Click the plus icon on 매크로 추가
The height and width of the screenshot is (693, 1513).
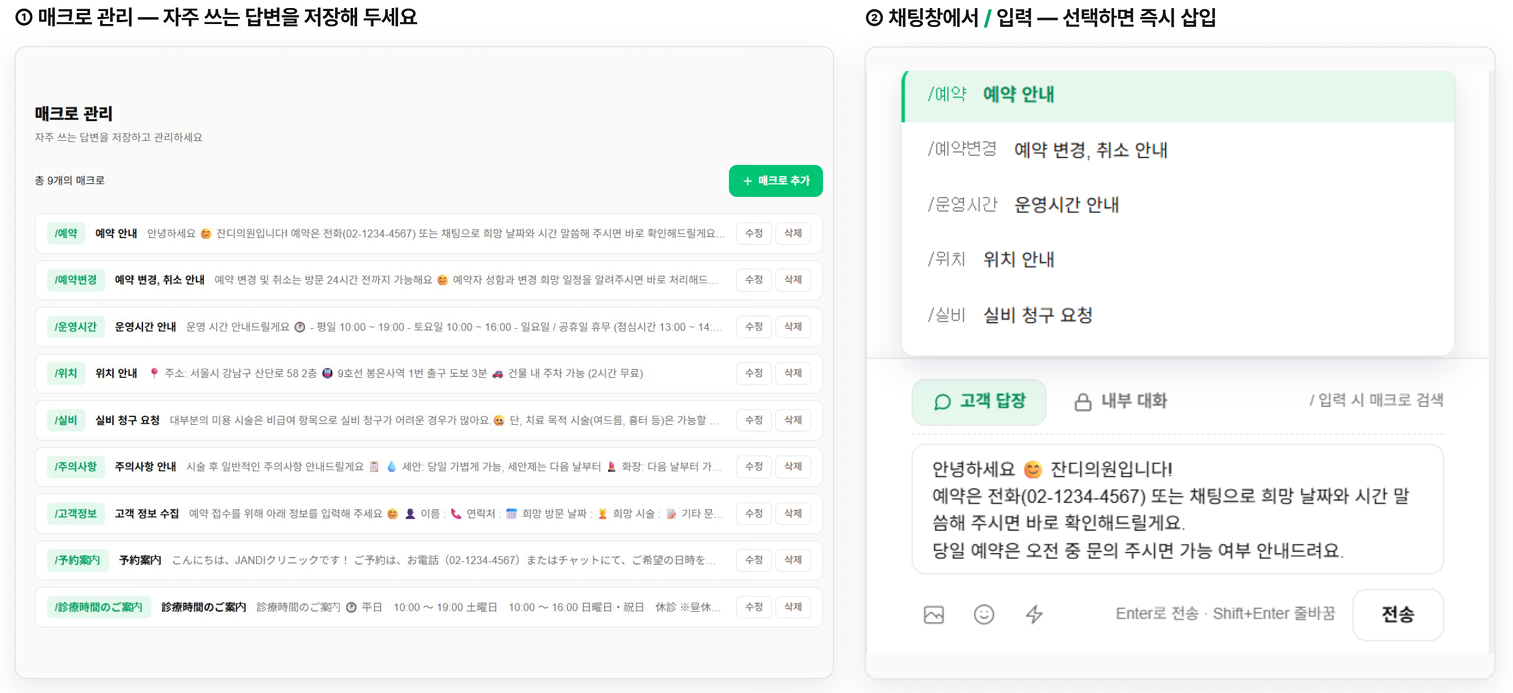[747, 181]
